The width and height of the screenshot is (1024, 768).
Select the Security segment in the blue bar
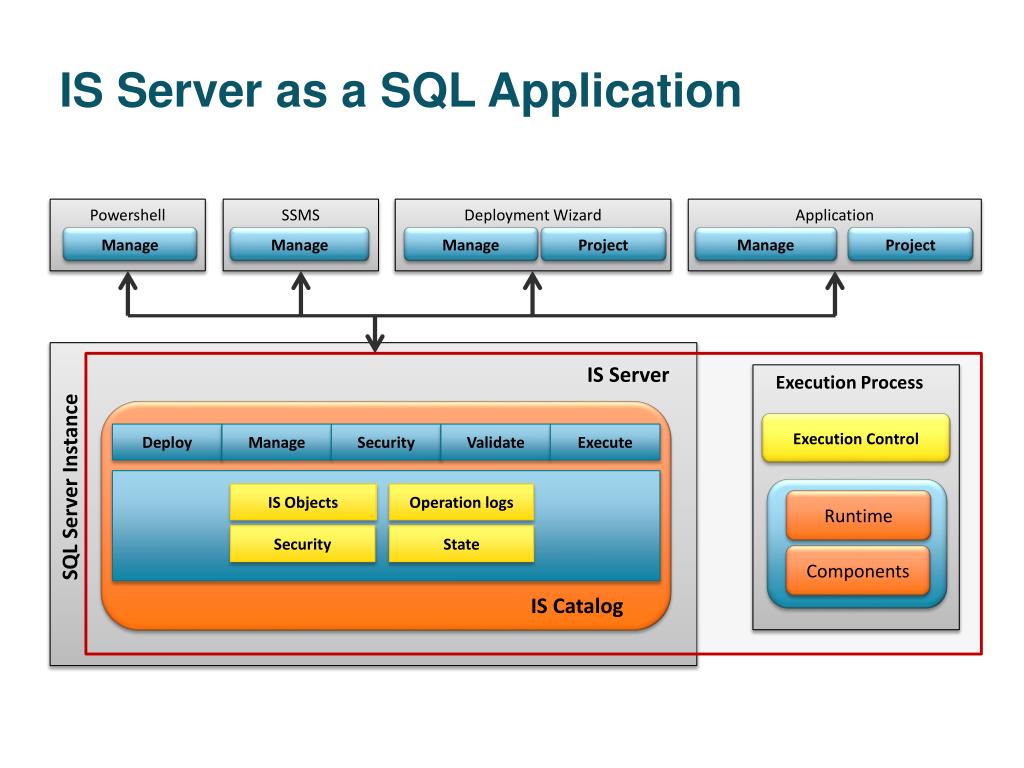[386, 442]
